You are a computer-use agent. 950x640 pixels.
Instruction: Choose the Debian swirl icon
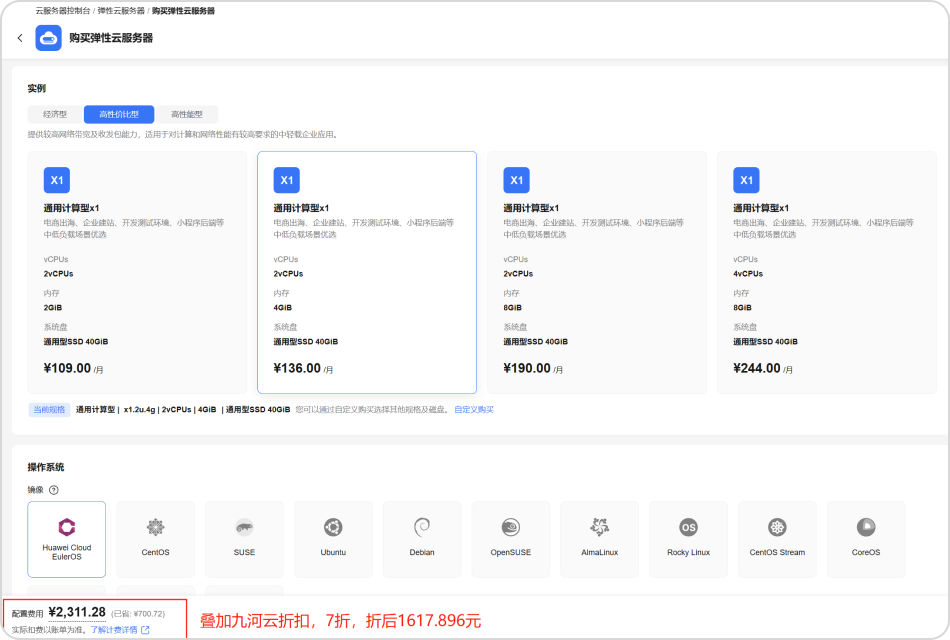coord(422,527)
